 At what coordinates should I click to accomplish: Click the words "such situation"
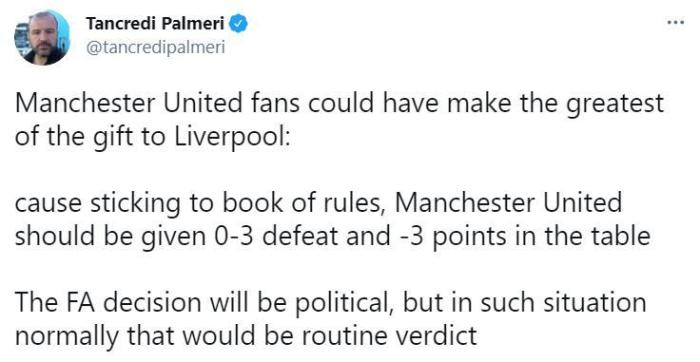coord(563,302)
